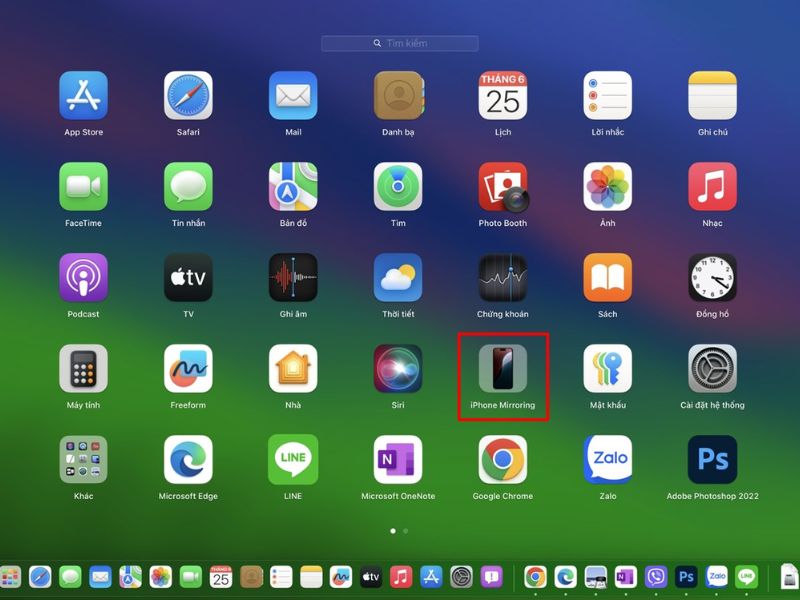The height and width of the screenshot is (600, 800).
Task: Click Notes in the Dock
Action: coord(311,577)
